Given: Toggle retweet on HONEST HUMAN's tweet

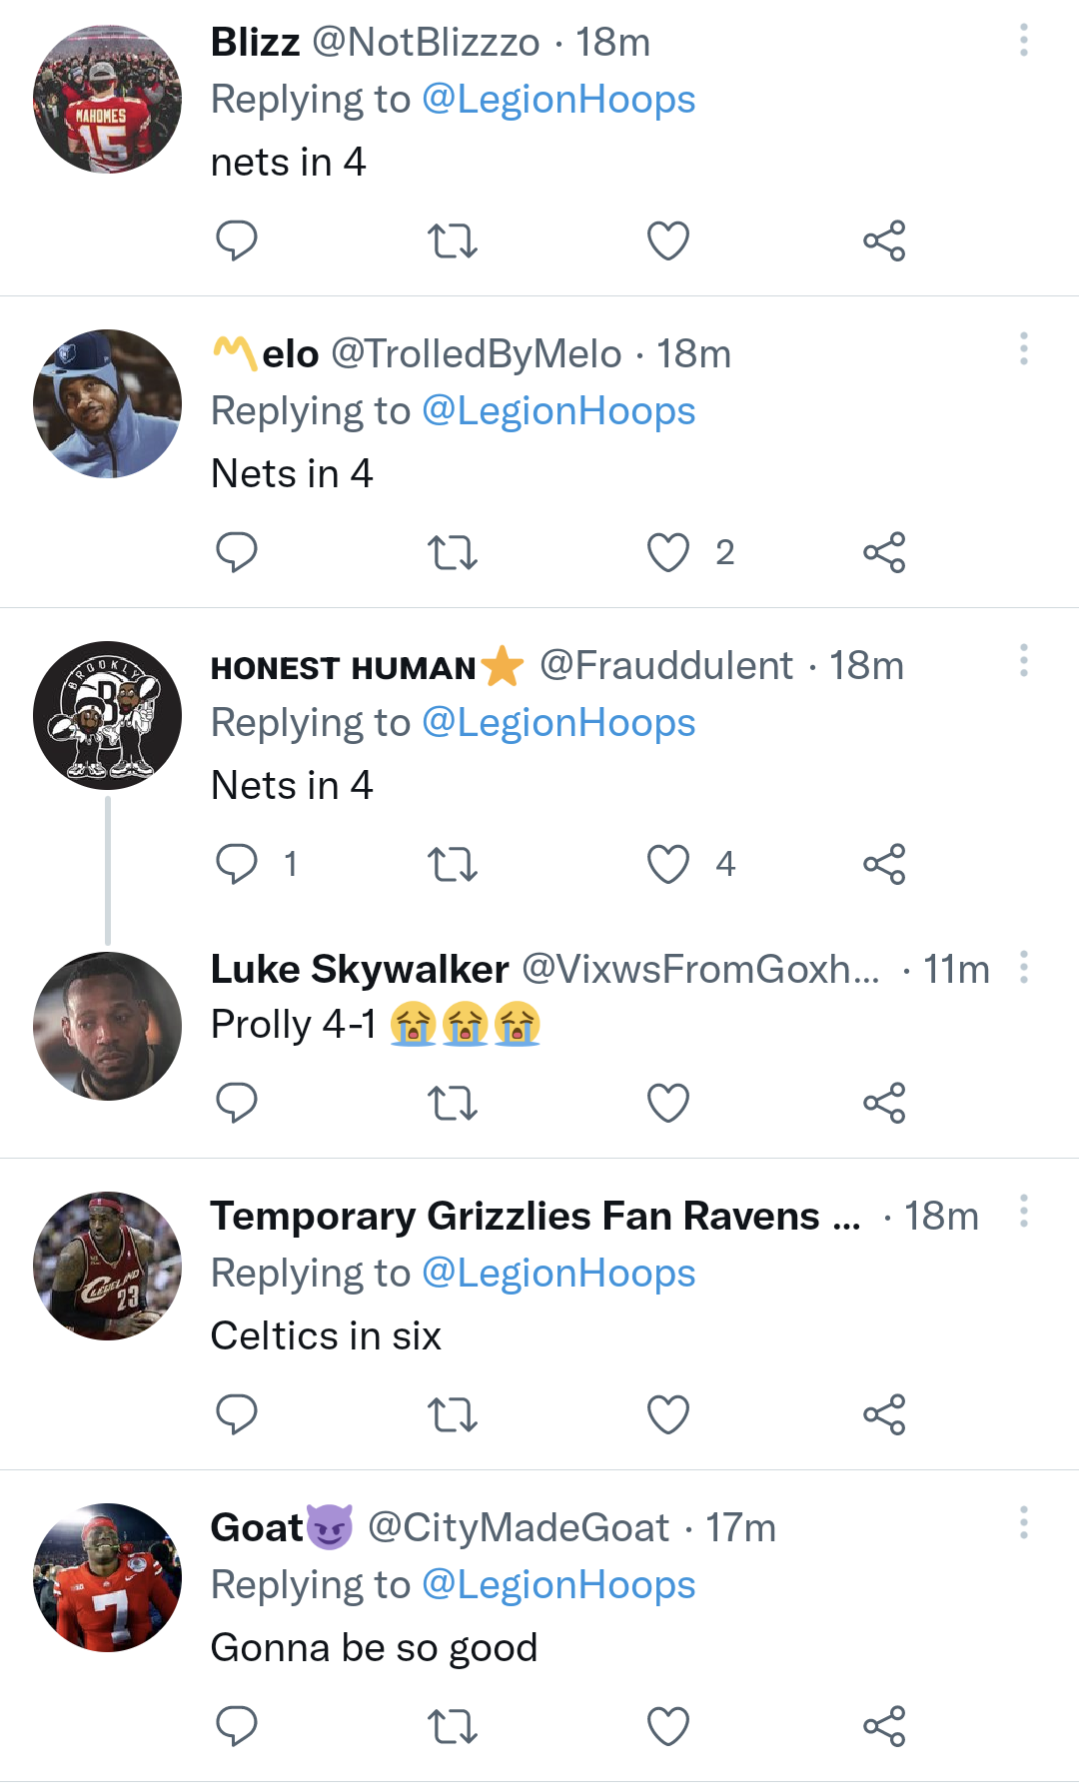Looking at the screenshot, I should click(x=452, y=864).
